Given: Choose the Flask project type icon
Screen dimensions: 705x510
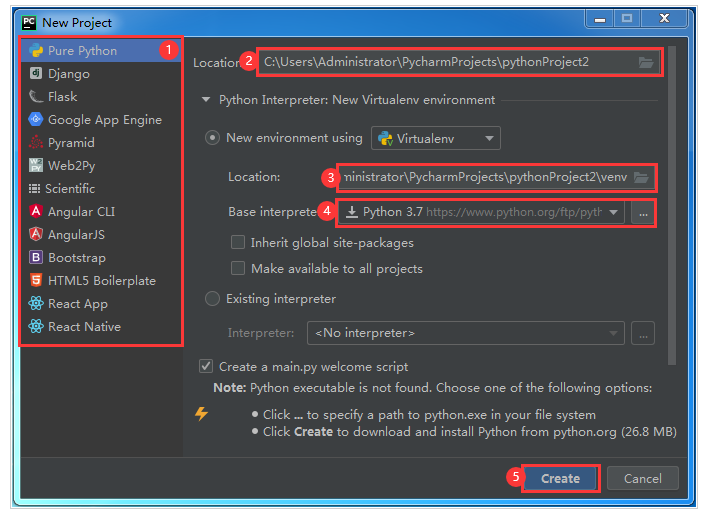Looking at the screenshot, I should click(x=36, y=96).
